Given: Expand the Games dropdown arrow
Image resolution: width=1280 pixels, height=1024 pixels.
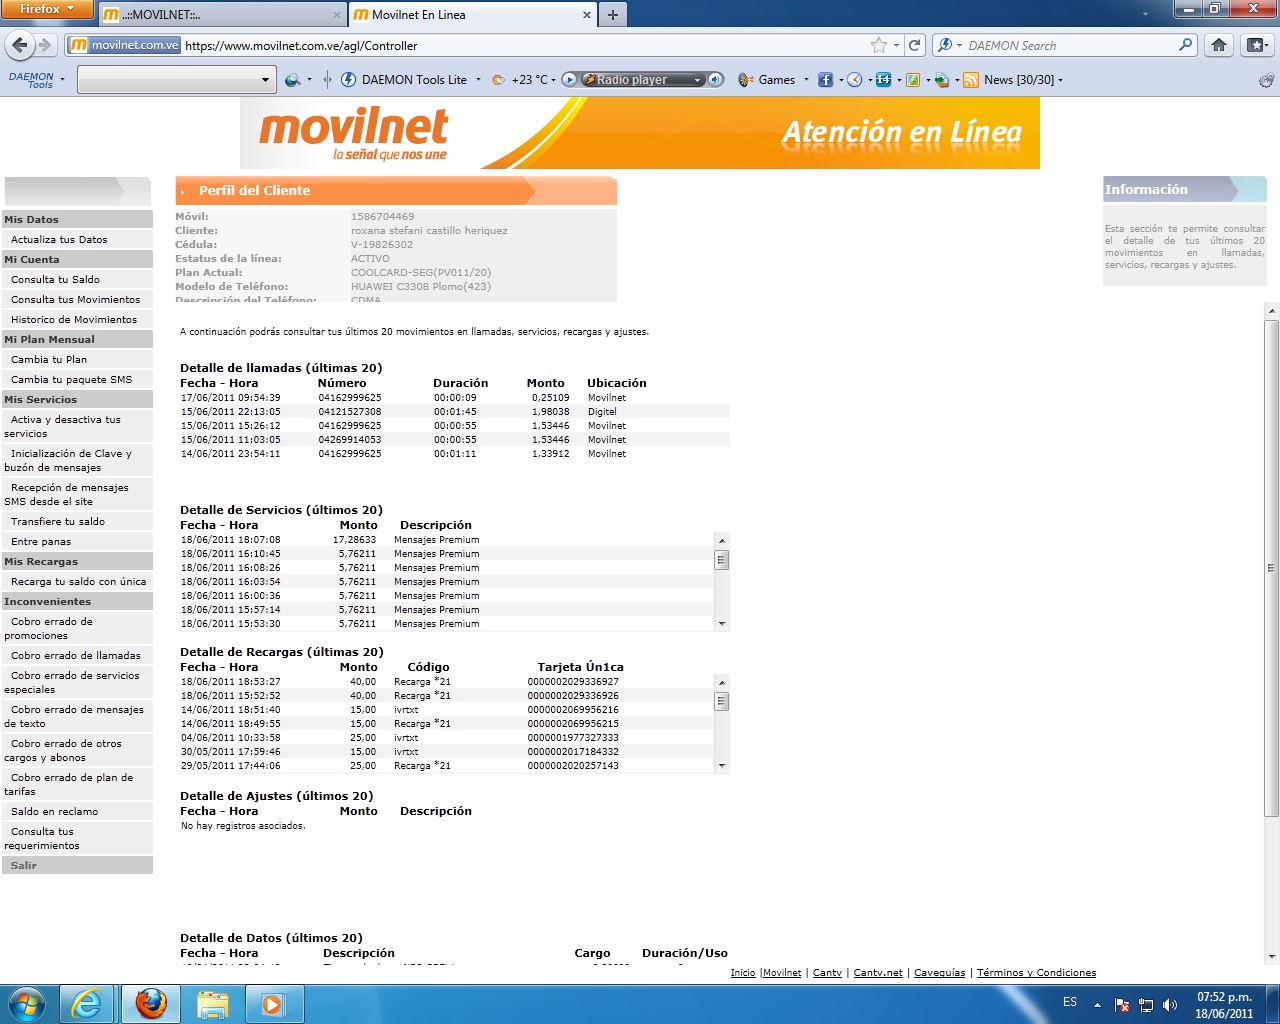Looking at the screenshot, I should click(806, 80).
